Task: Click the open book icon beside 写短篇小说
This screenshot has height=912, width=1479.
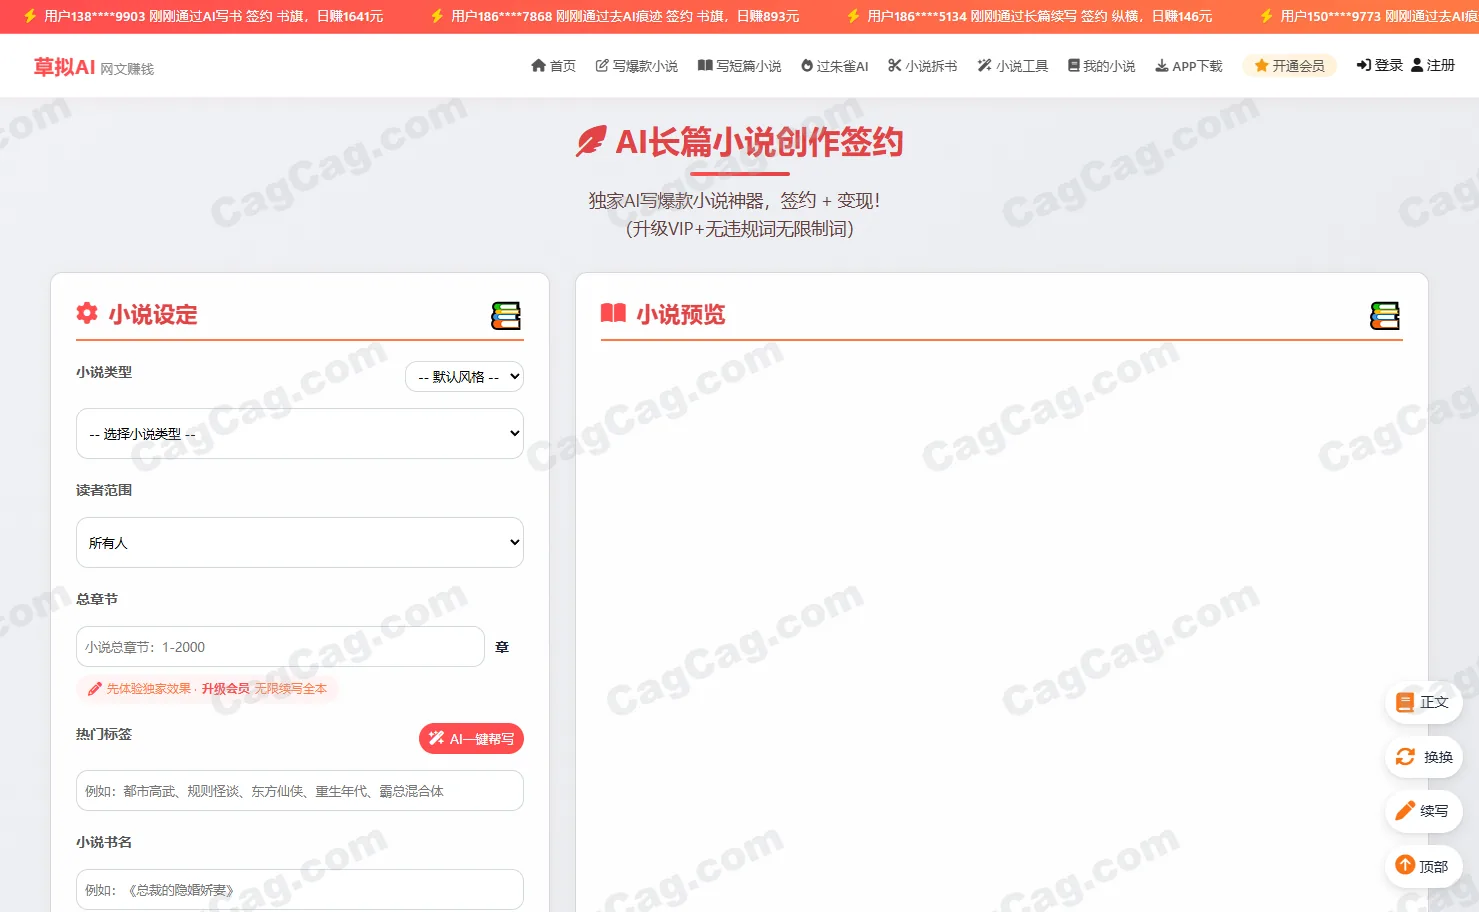Action: click(705, 65)
